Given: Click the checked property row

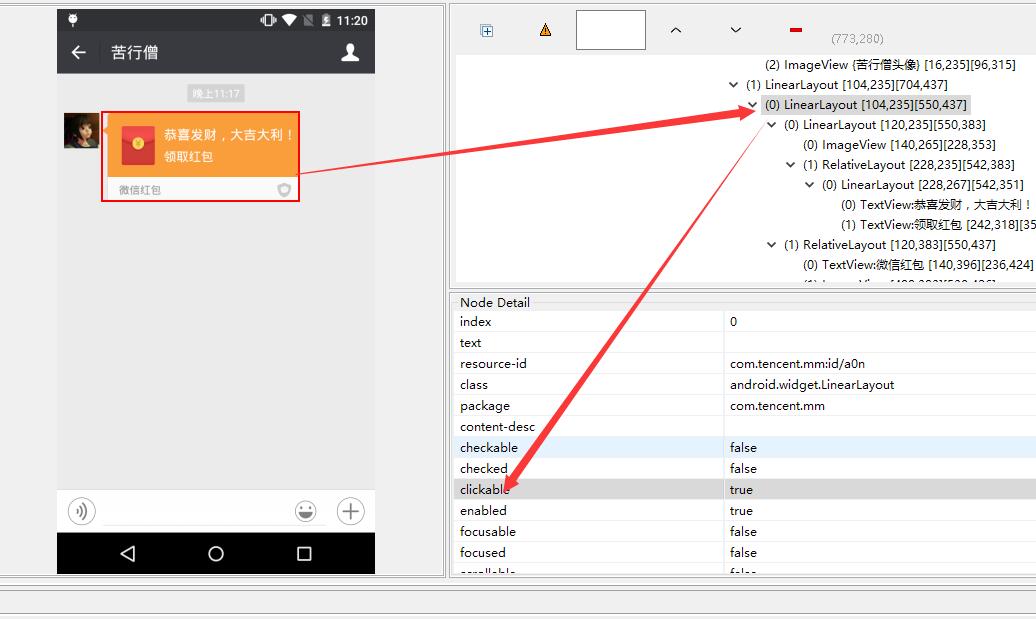Looking at the screenshot, I should pos(745,469).
